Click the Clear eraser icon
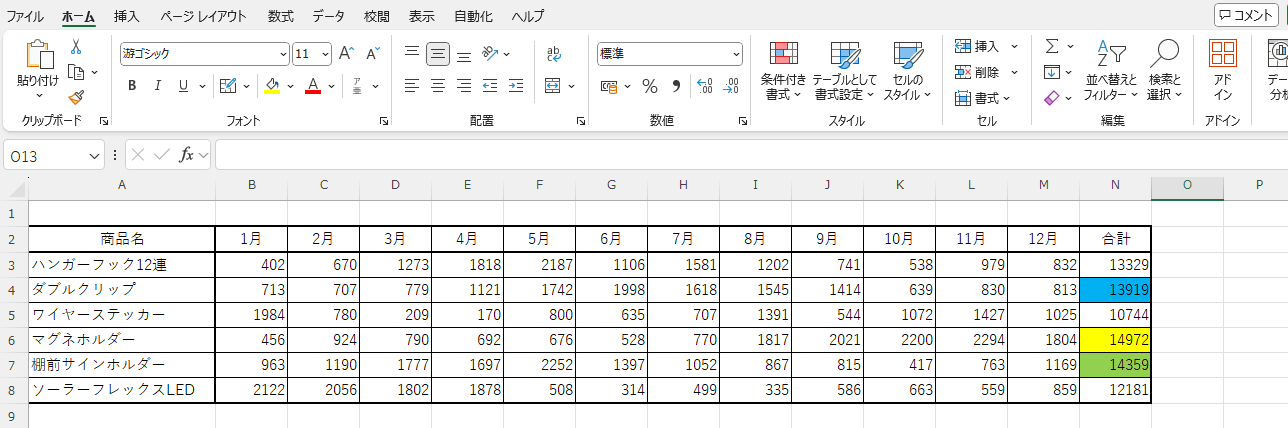 pyautogui.click(x=1052, y=98)
